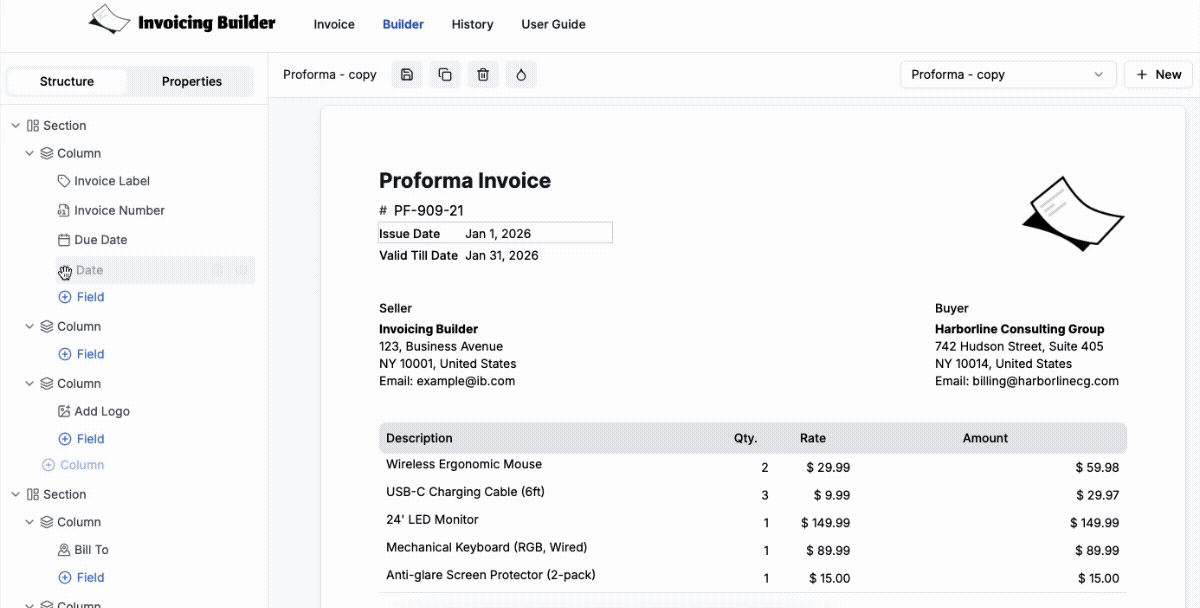Collapse the column containing Add Logo
The height and width of the screenshot is (608, 1200).
(30, 384)
